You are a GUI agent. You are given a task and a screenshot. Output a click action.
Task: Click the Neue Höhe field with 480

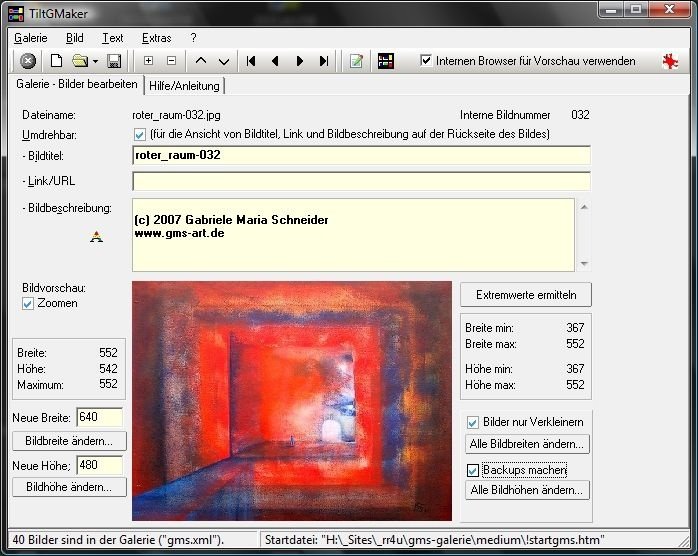coord(100,465)
